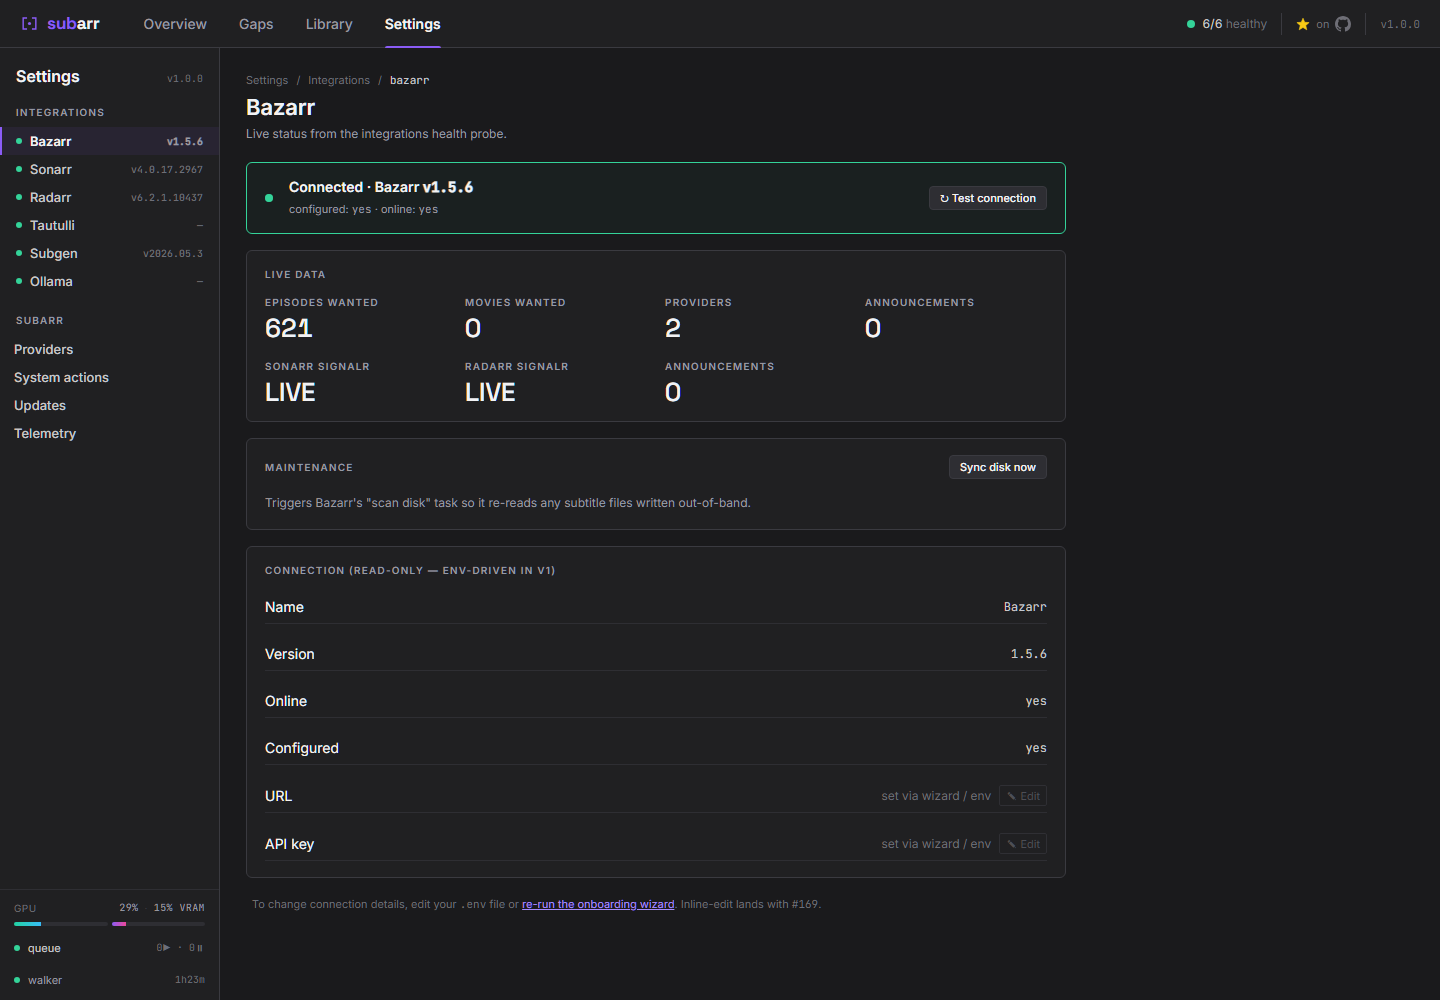The height and width of the screenshot is (1000, 1440).
Task: Click Integrations breadcrumb link
Action: 339,80
